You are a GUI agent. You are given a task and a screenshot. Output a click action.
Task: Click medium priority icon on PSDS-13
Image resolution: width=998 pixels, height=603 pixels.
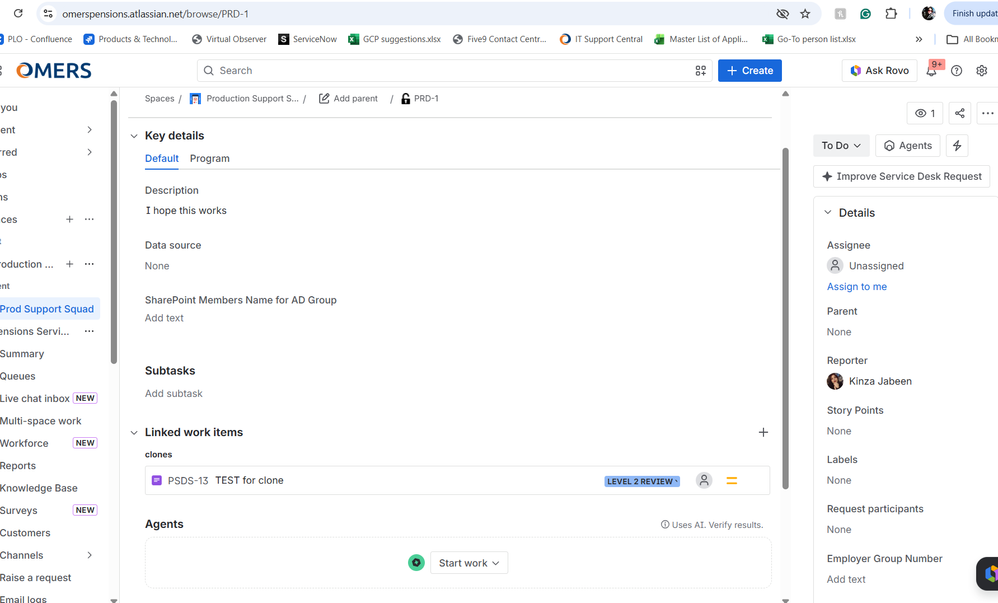[x=732, y=481]
